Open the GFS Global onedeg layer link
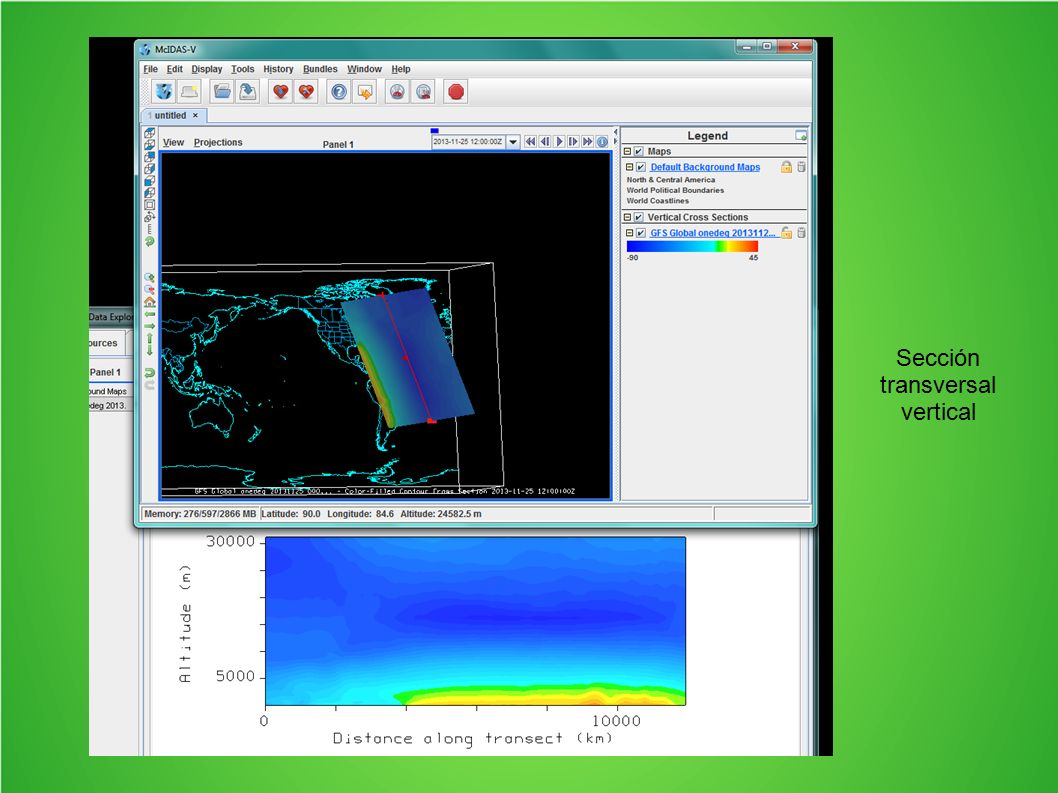 pos(713,233)
